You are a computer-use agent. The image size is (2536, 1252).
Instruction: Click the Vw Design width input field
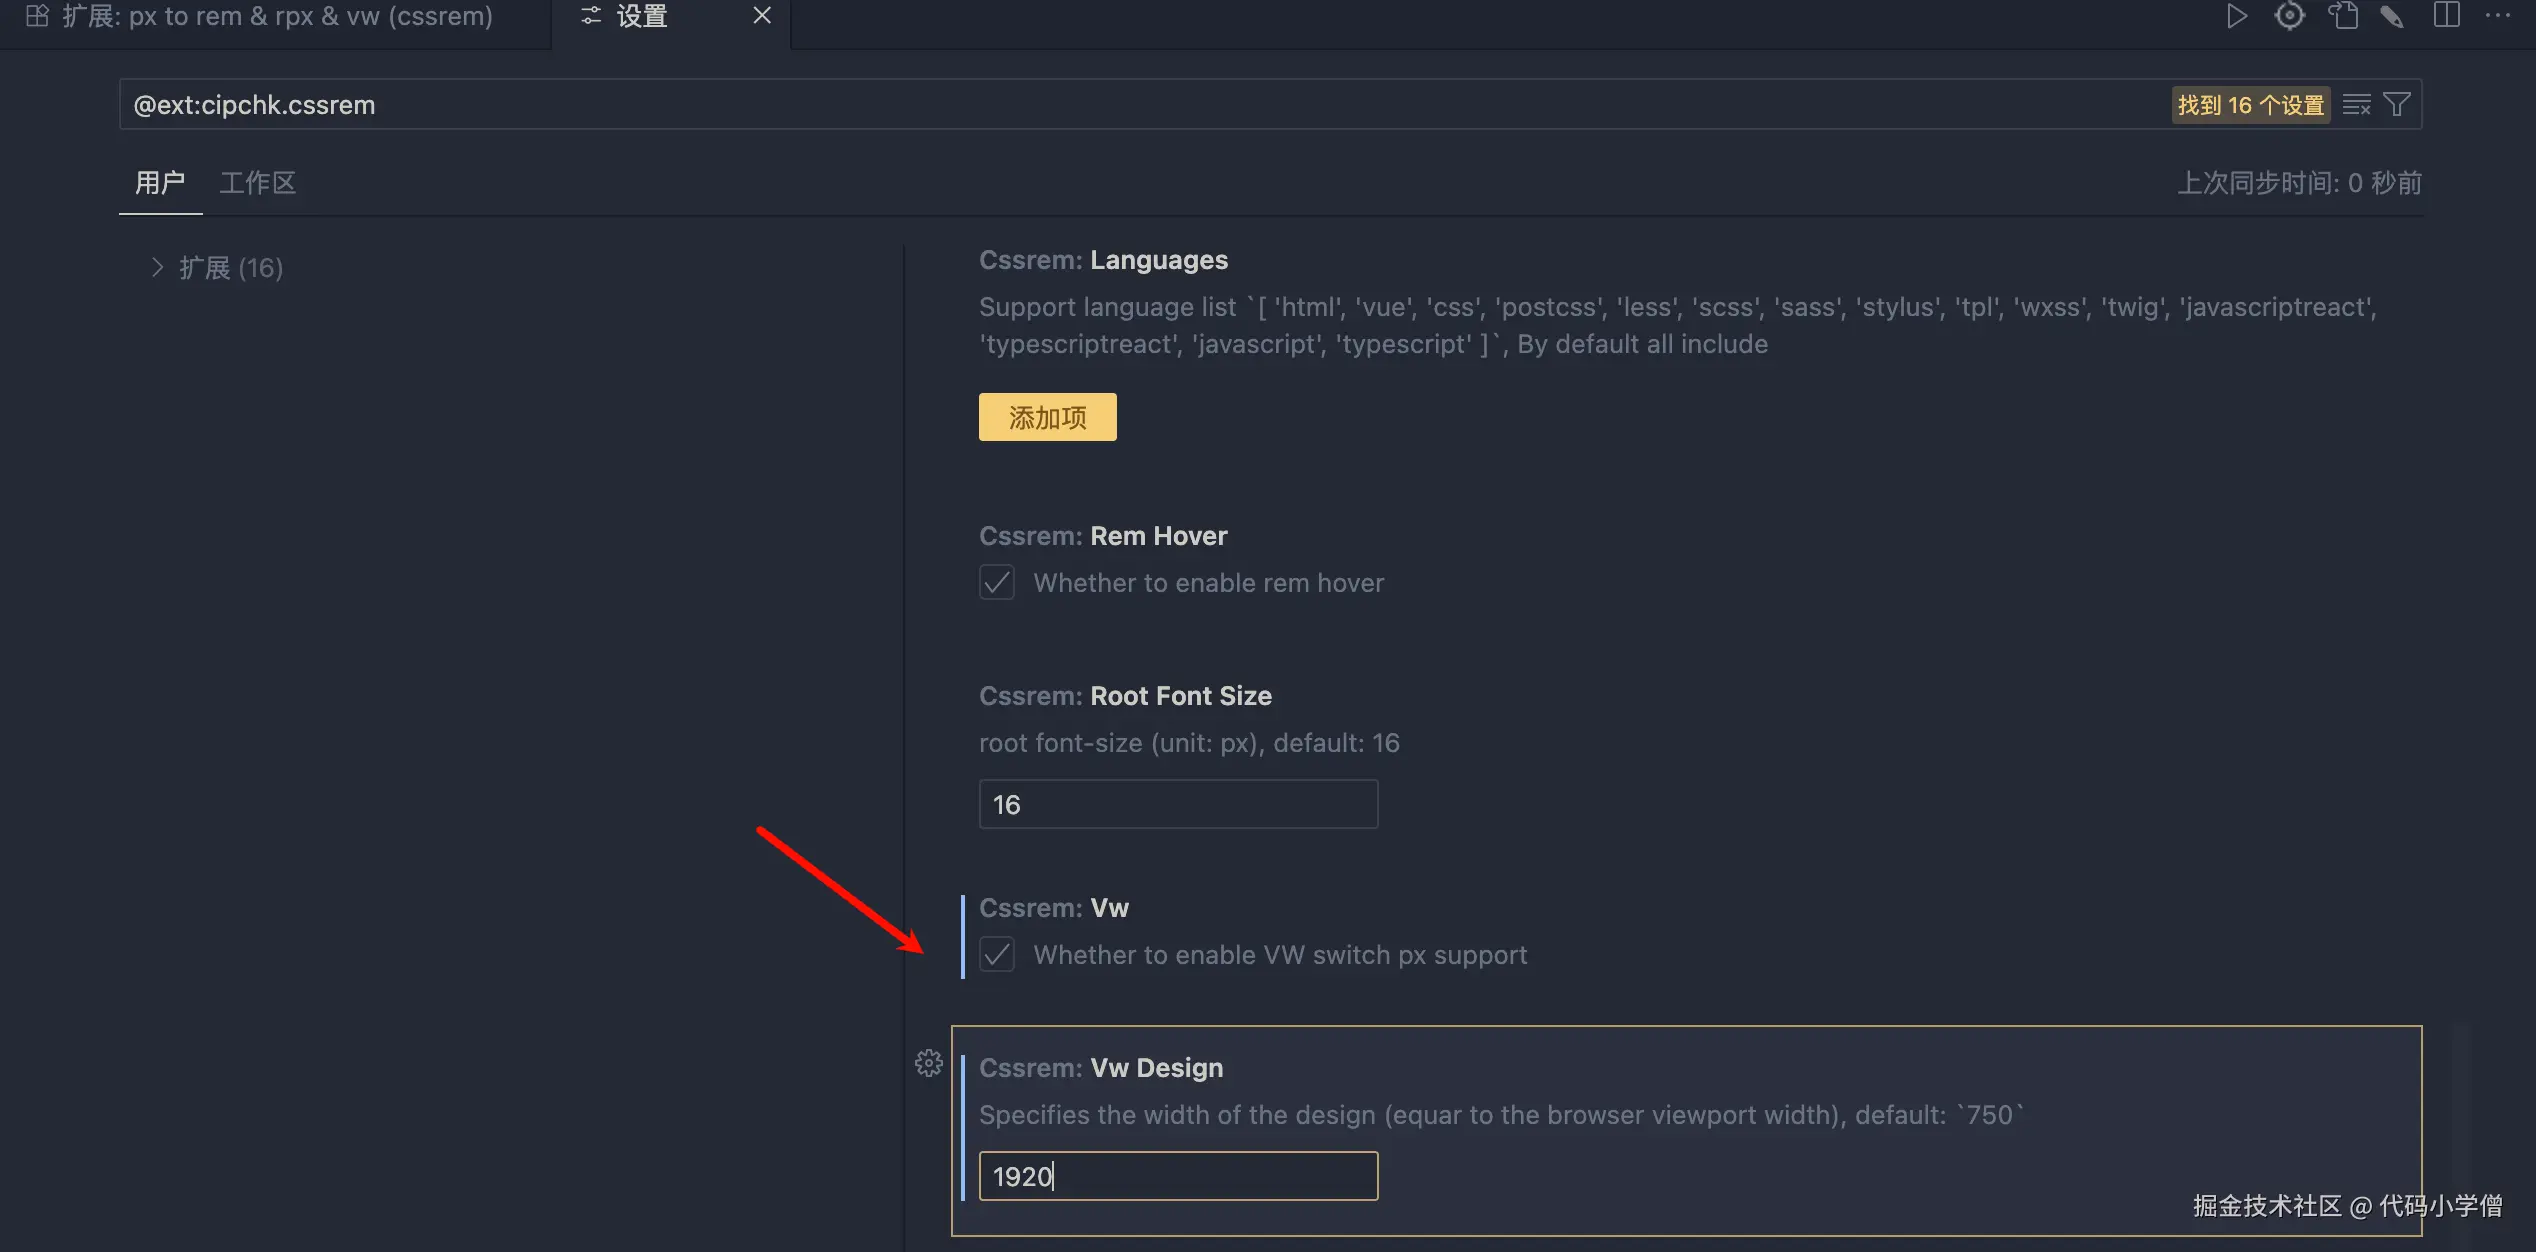point(1178,1177)
